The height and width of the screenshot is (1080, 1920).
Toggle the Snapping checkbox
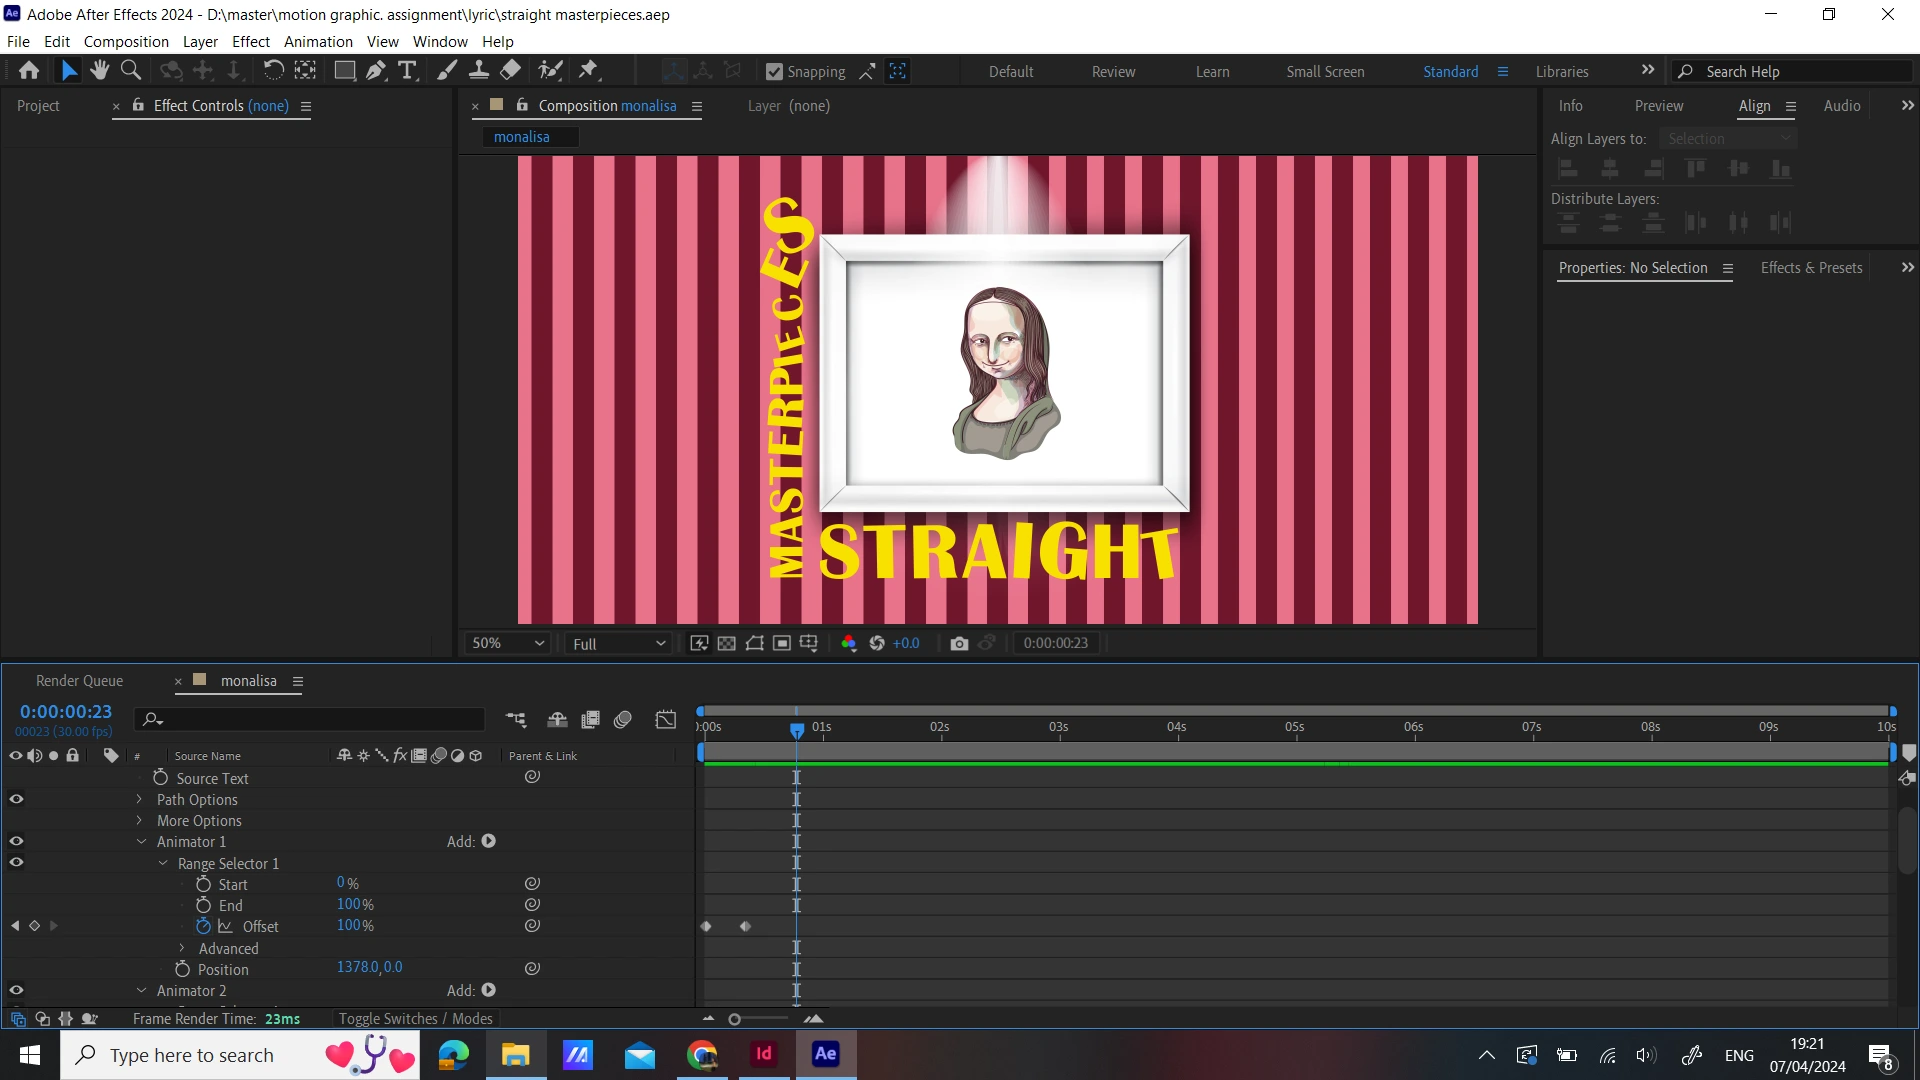[774, 72]
